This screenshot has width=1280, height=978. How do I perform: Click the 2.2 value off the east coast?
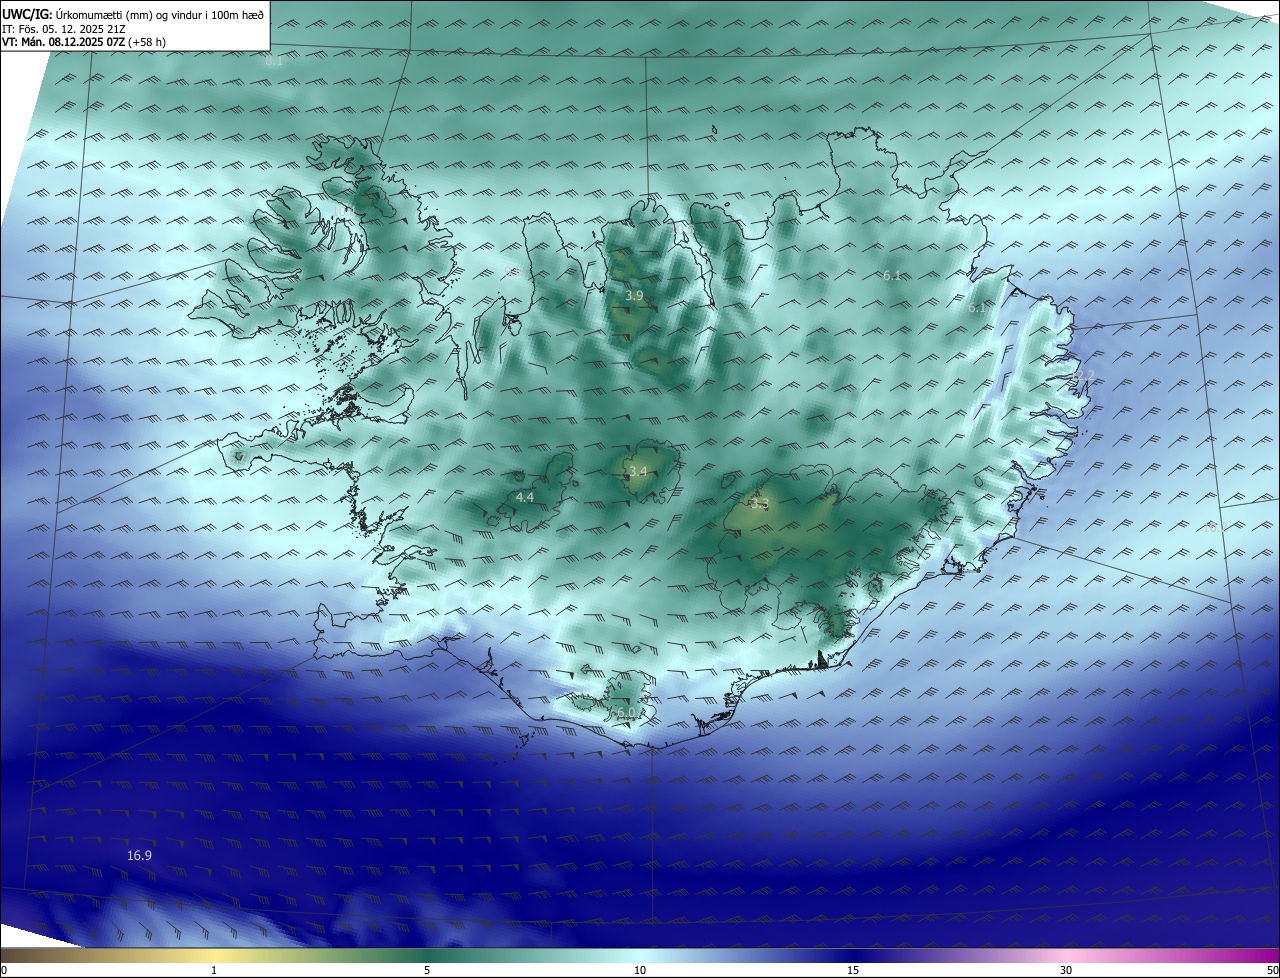[1085, 375]
